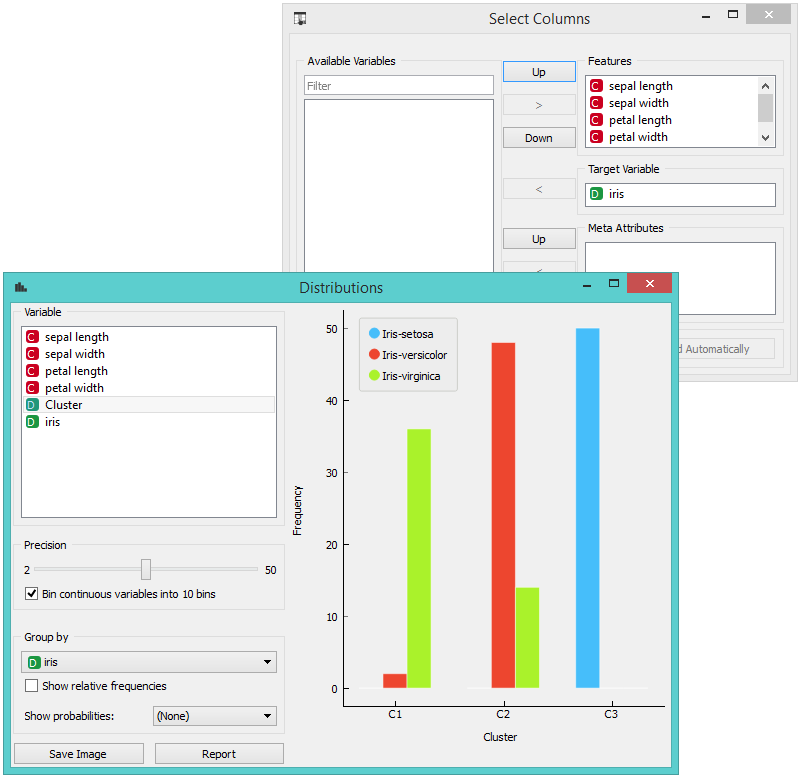Screen dimensions: 801x778
Task: Click the iris Target Variable icon
Action: pyautogui.click(x=597, y=195)
